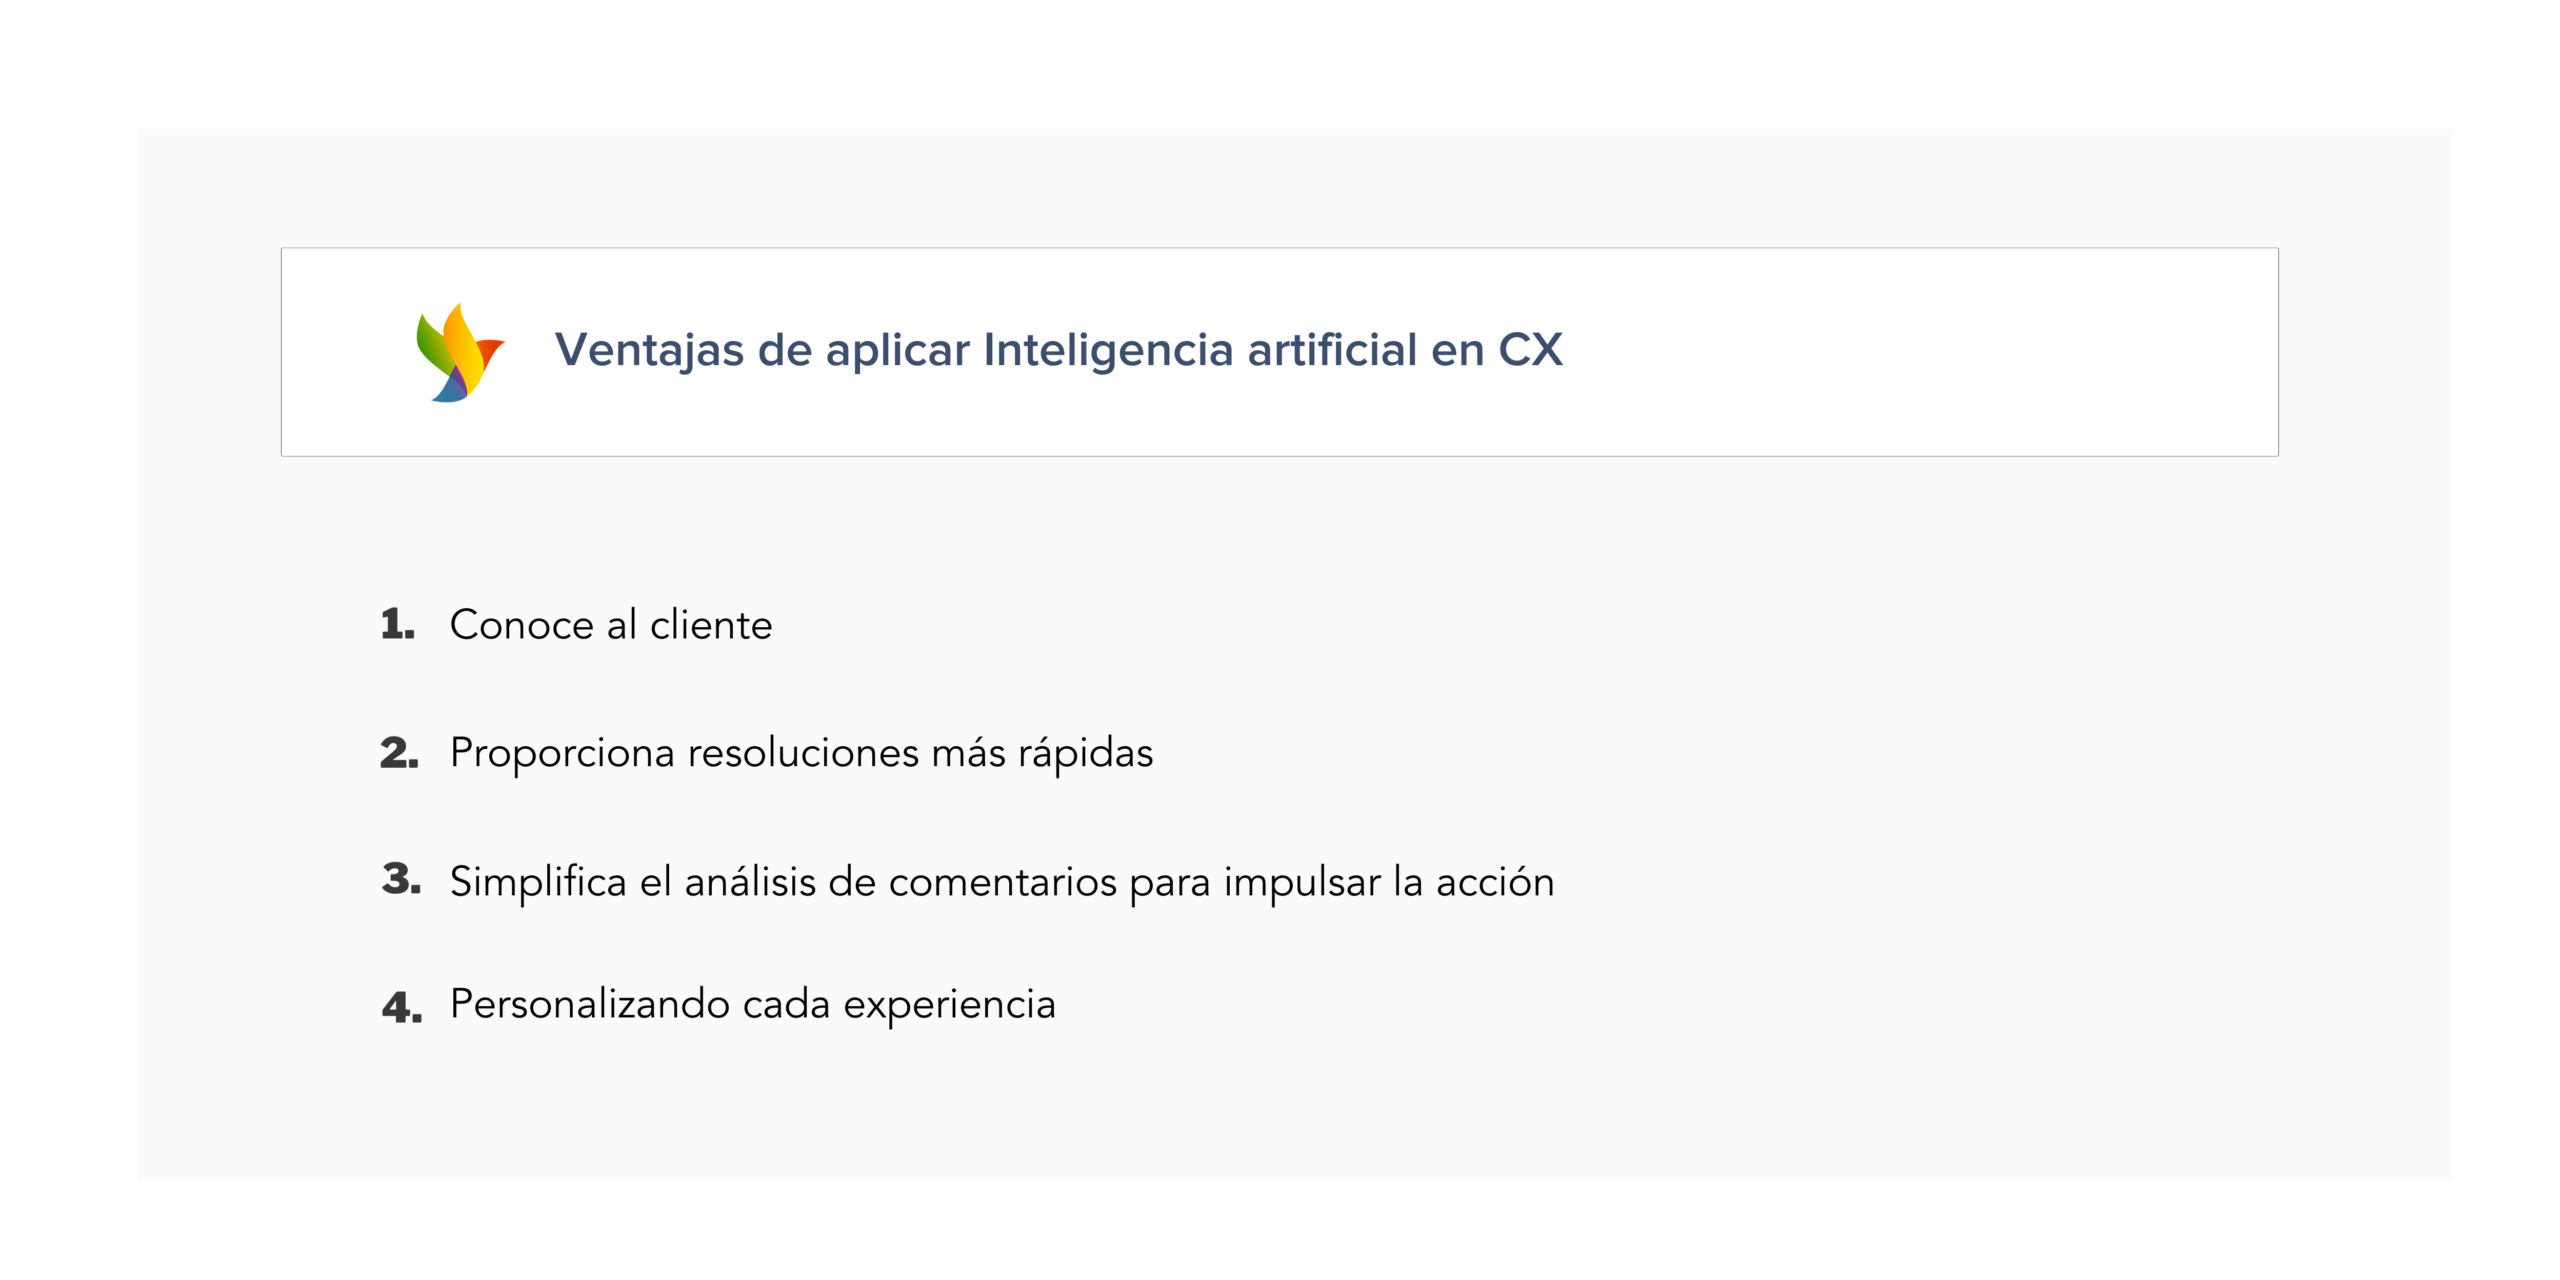Click the word 'impulsar' in item three
The image size is (2560, 1280).
point(1302,882)
